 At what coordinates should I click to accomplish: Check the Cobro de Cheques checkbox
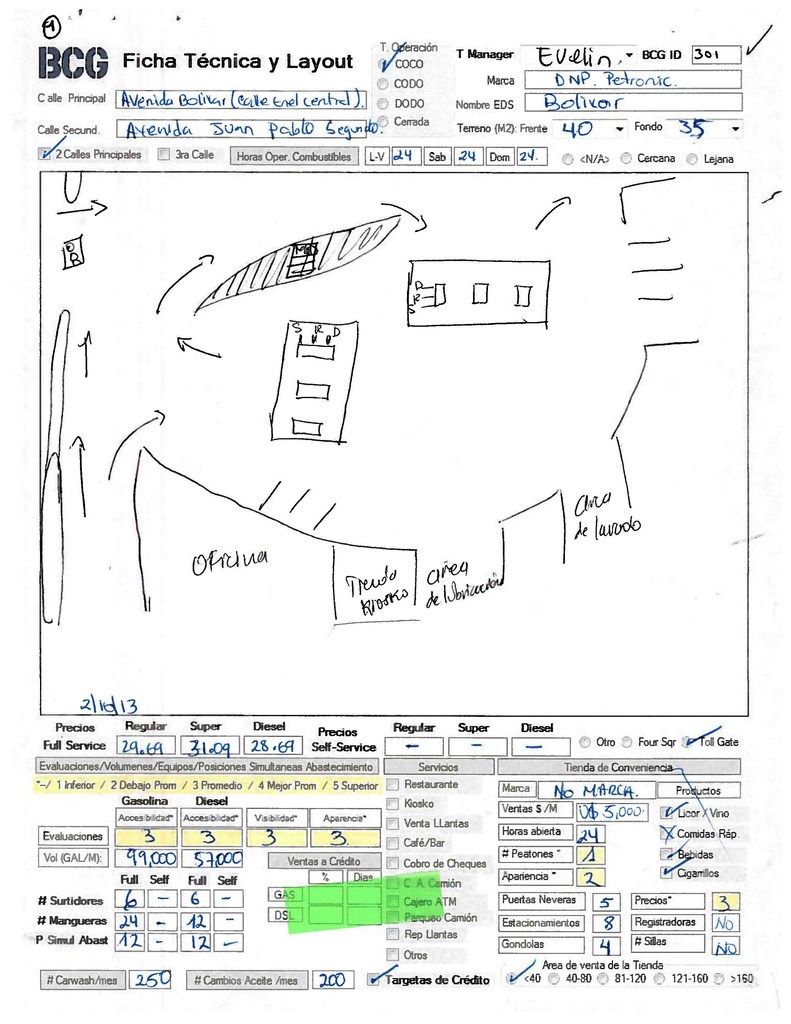tap(393, 863)
